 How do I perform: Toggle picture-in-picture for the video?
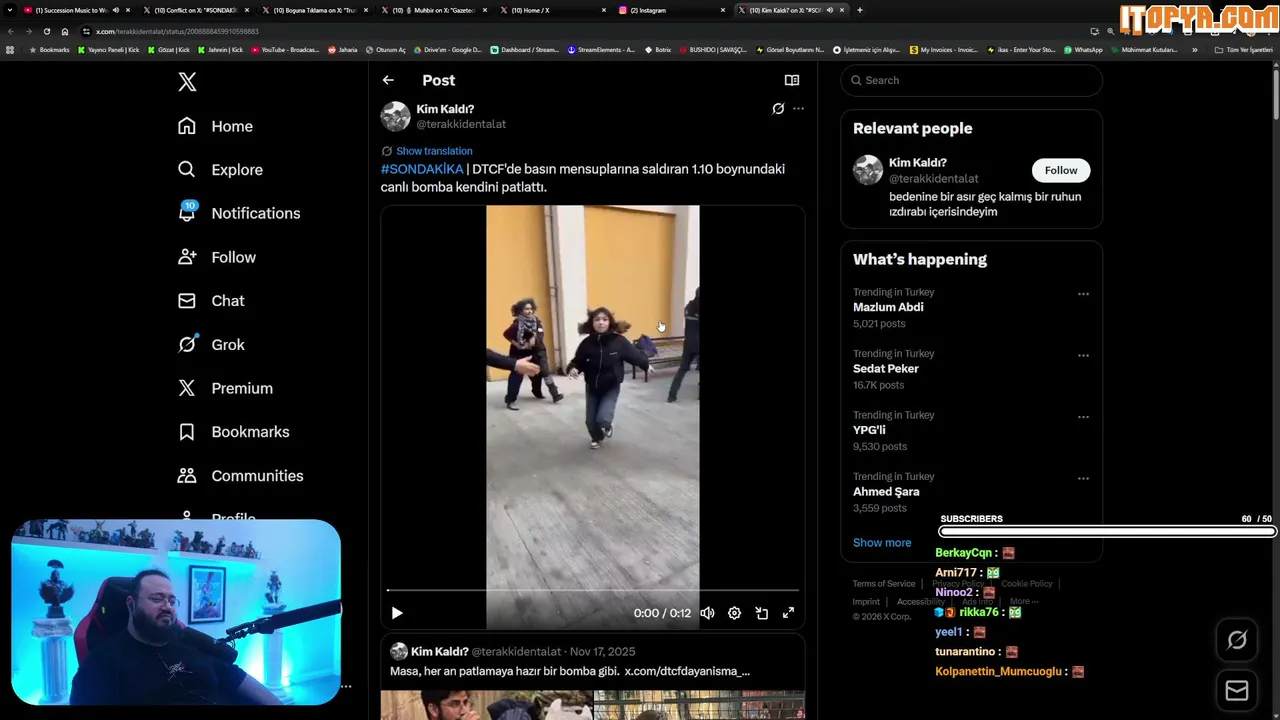(762, 613)
